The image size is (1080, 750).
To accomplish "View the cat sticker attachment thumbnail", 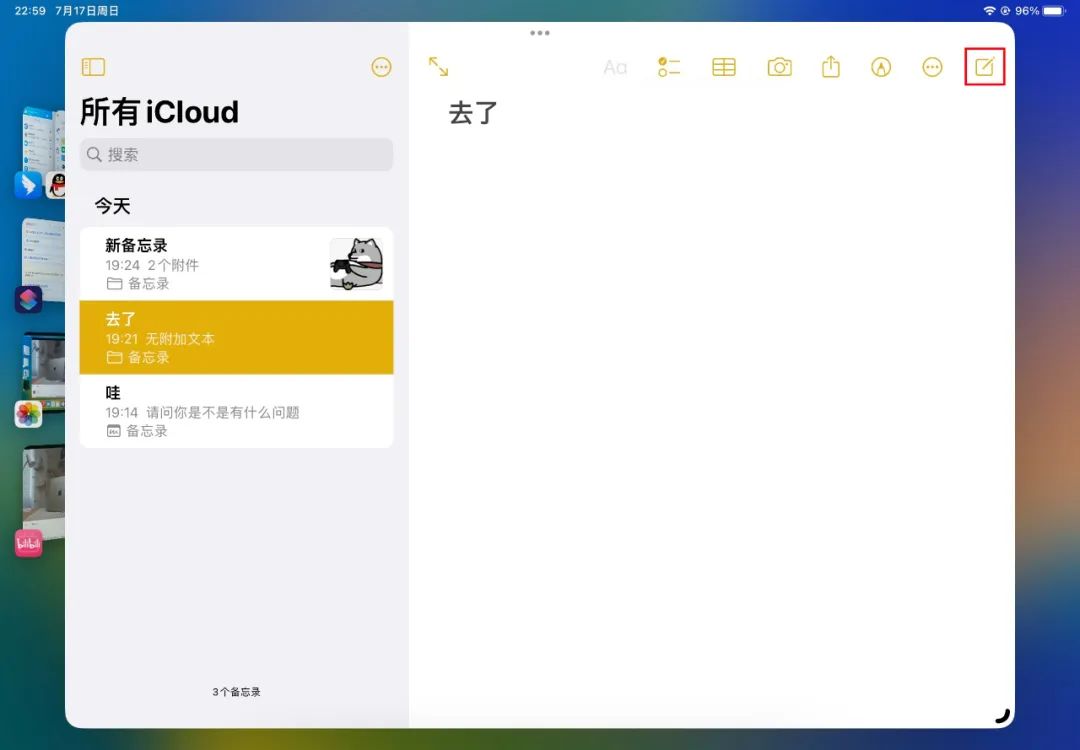I will pyautogui.click(x=357, y=263).
